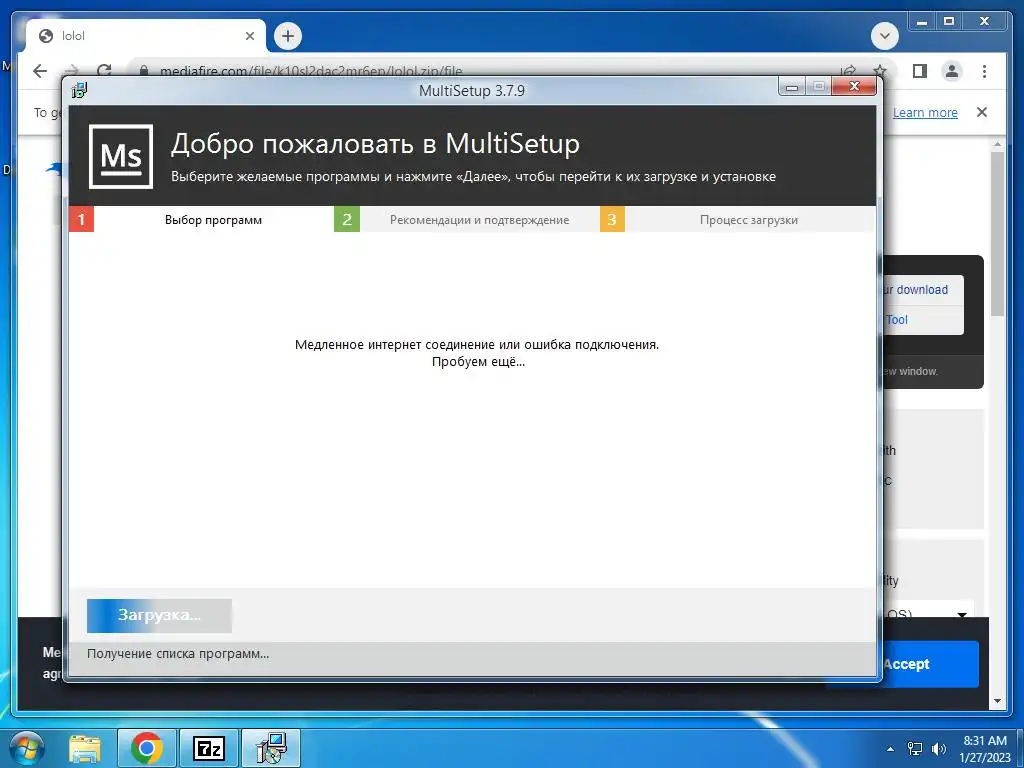The height and width of the screenshot is (768, 1024).
Task: Toggle Chrome side panel icon
Action: pos(920,71)
